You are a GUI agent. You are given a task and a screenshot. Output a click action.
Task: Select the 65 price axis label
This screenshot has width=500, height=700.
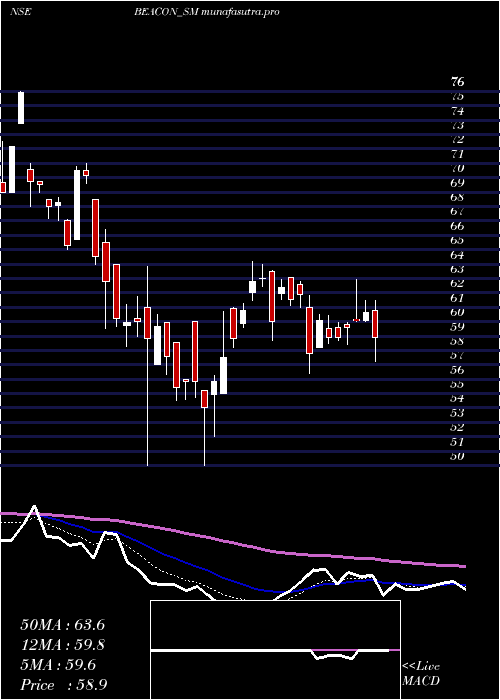(458, 240)
